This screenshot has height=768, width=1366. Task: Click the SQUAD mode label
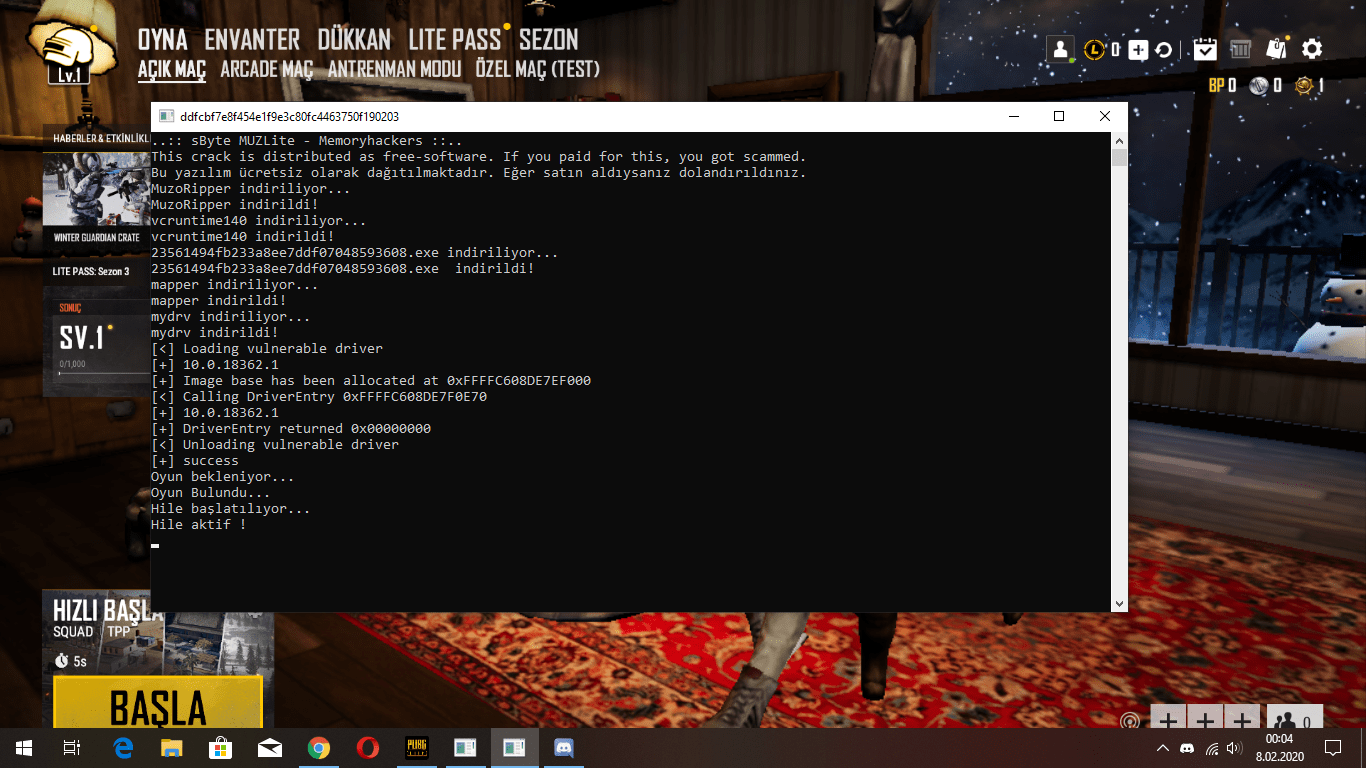73,631
